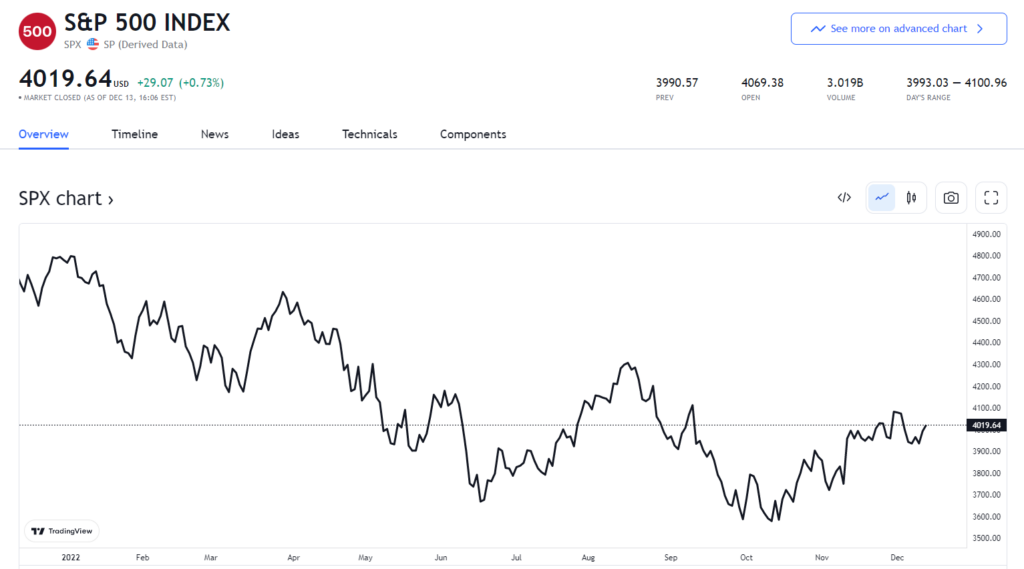Select the Technicals tab
The width and height of the screenshot is (1024, 569).
369,134
